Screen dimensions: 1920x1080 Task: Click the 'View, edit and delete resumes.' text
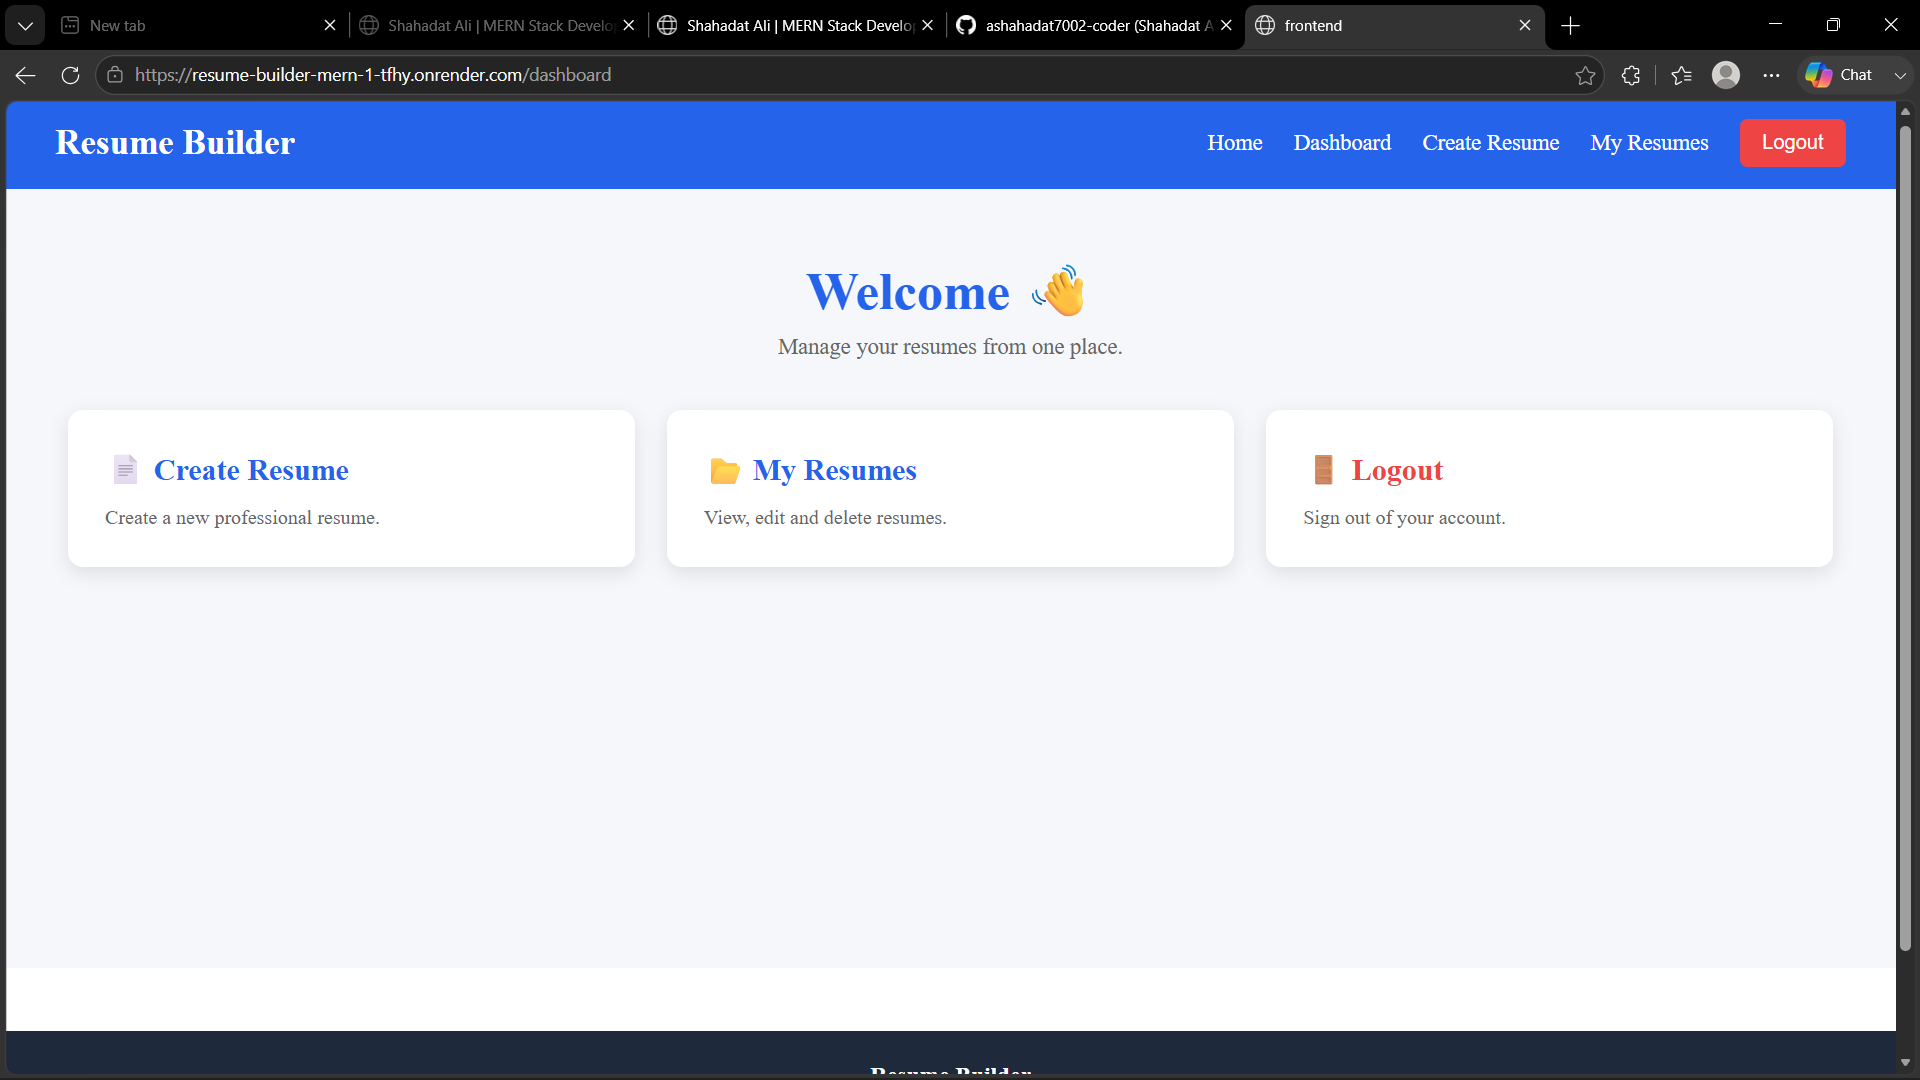(x=825, y=518)
